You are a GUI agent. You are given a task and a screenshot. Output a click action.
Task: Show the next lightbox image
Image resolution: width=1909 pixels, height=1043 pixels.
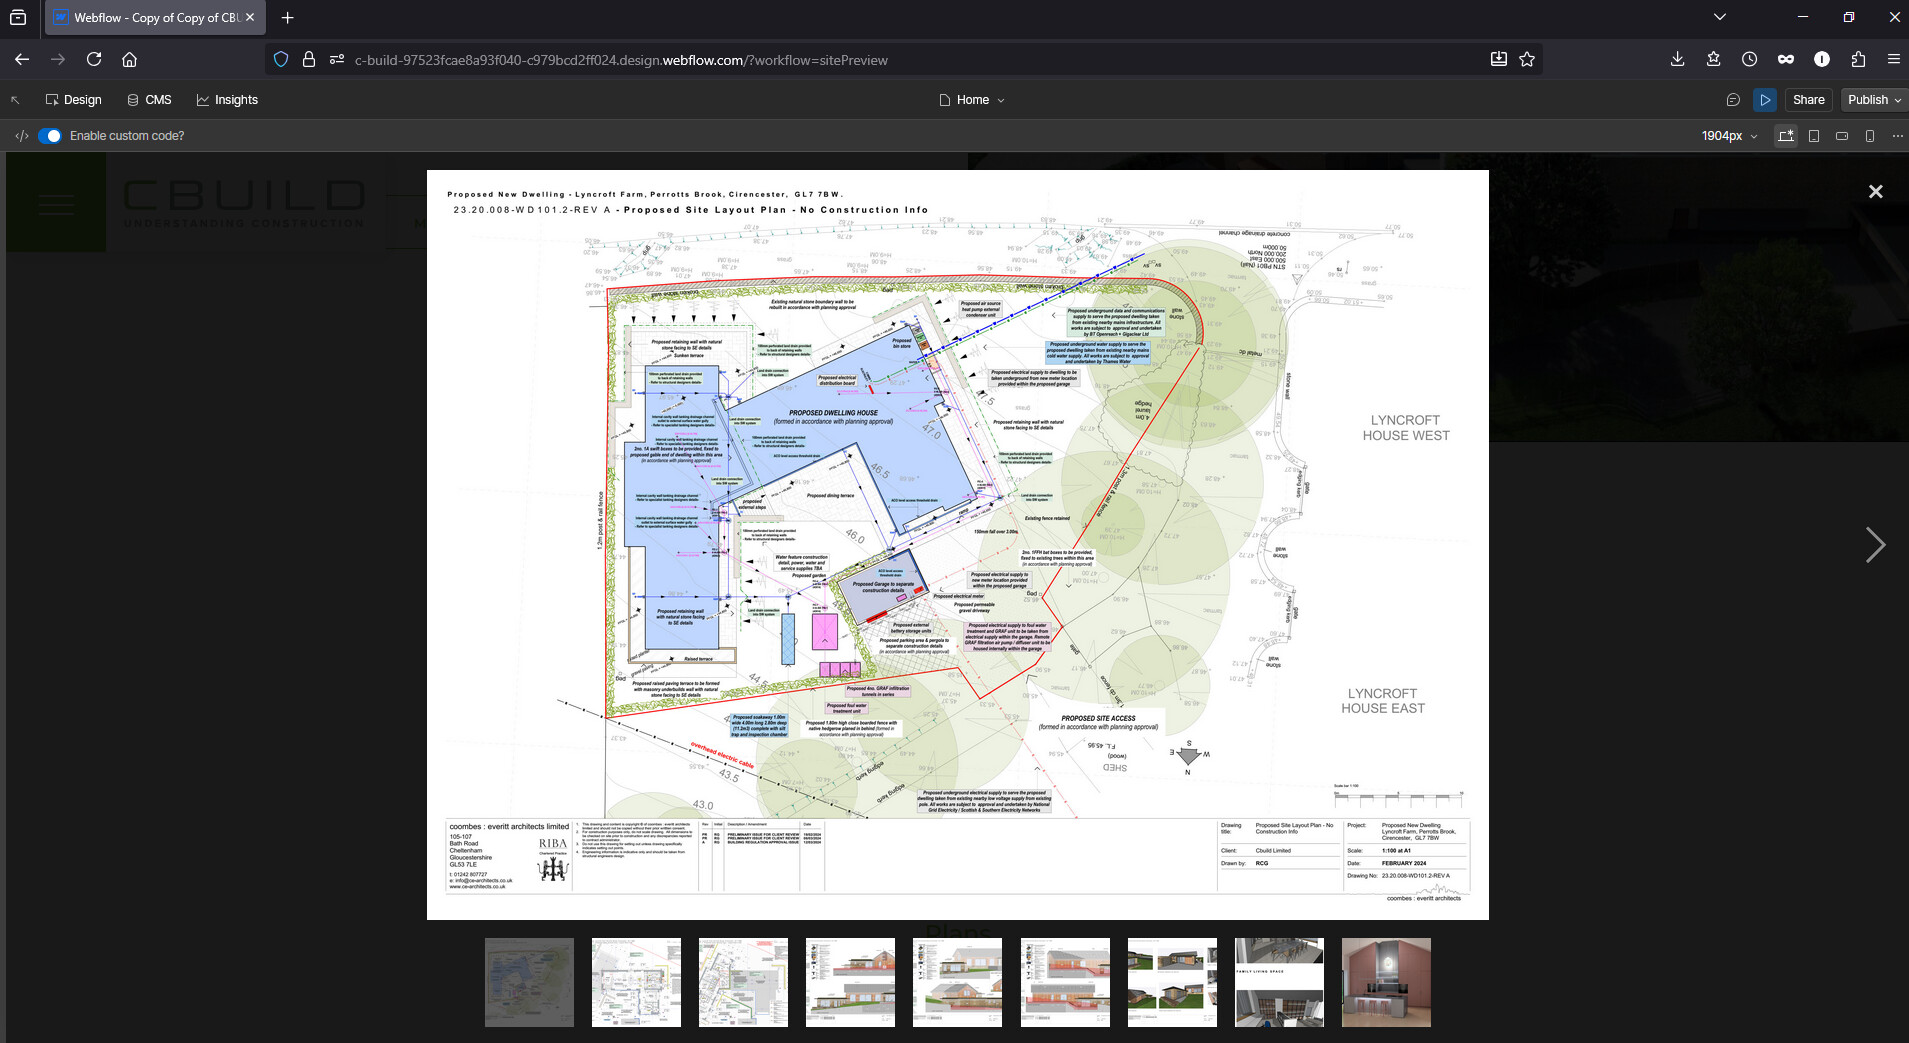[x=1875, y=545]
